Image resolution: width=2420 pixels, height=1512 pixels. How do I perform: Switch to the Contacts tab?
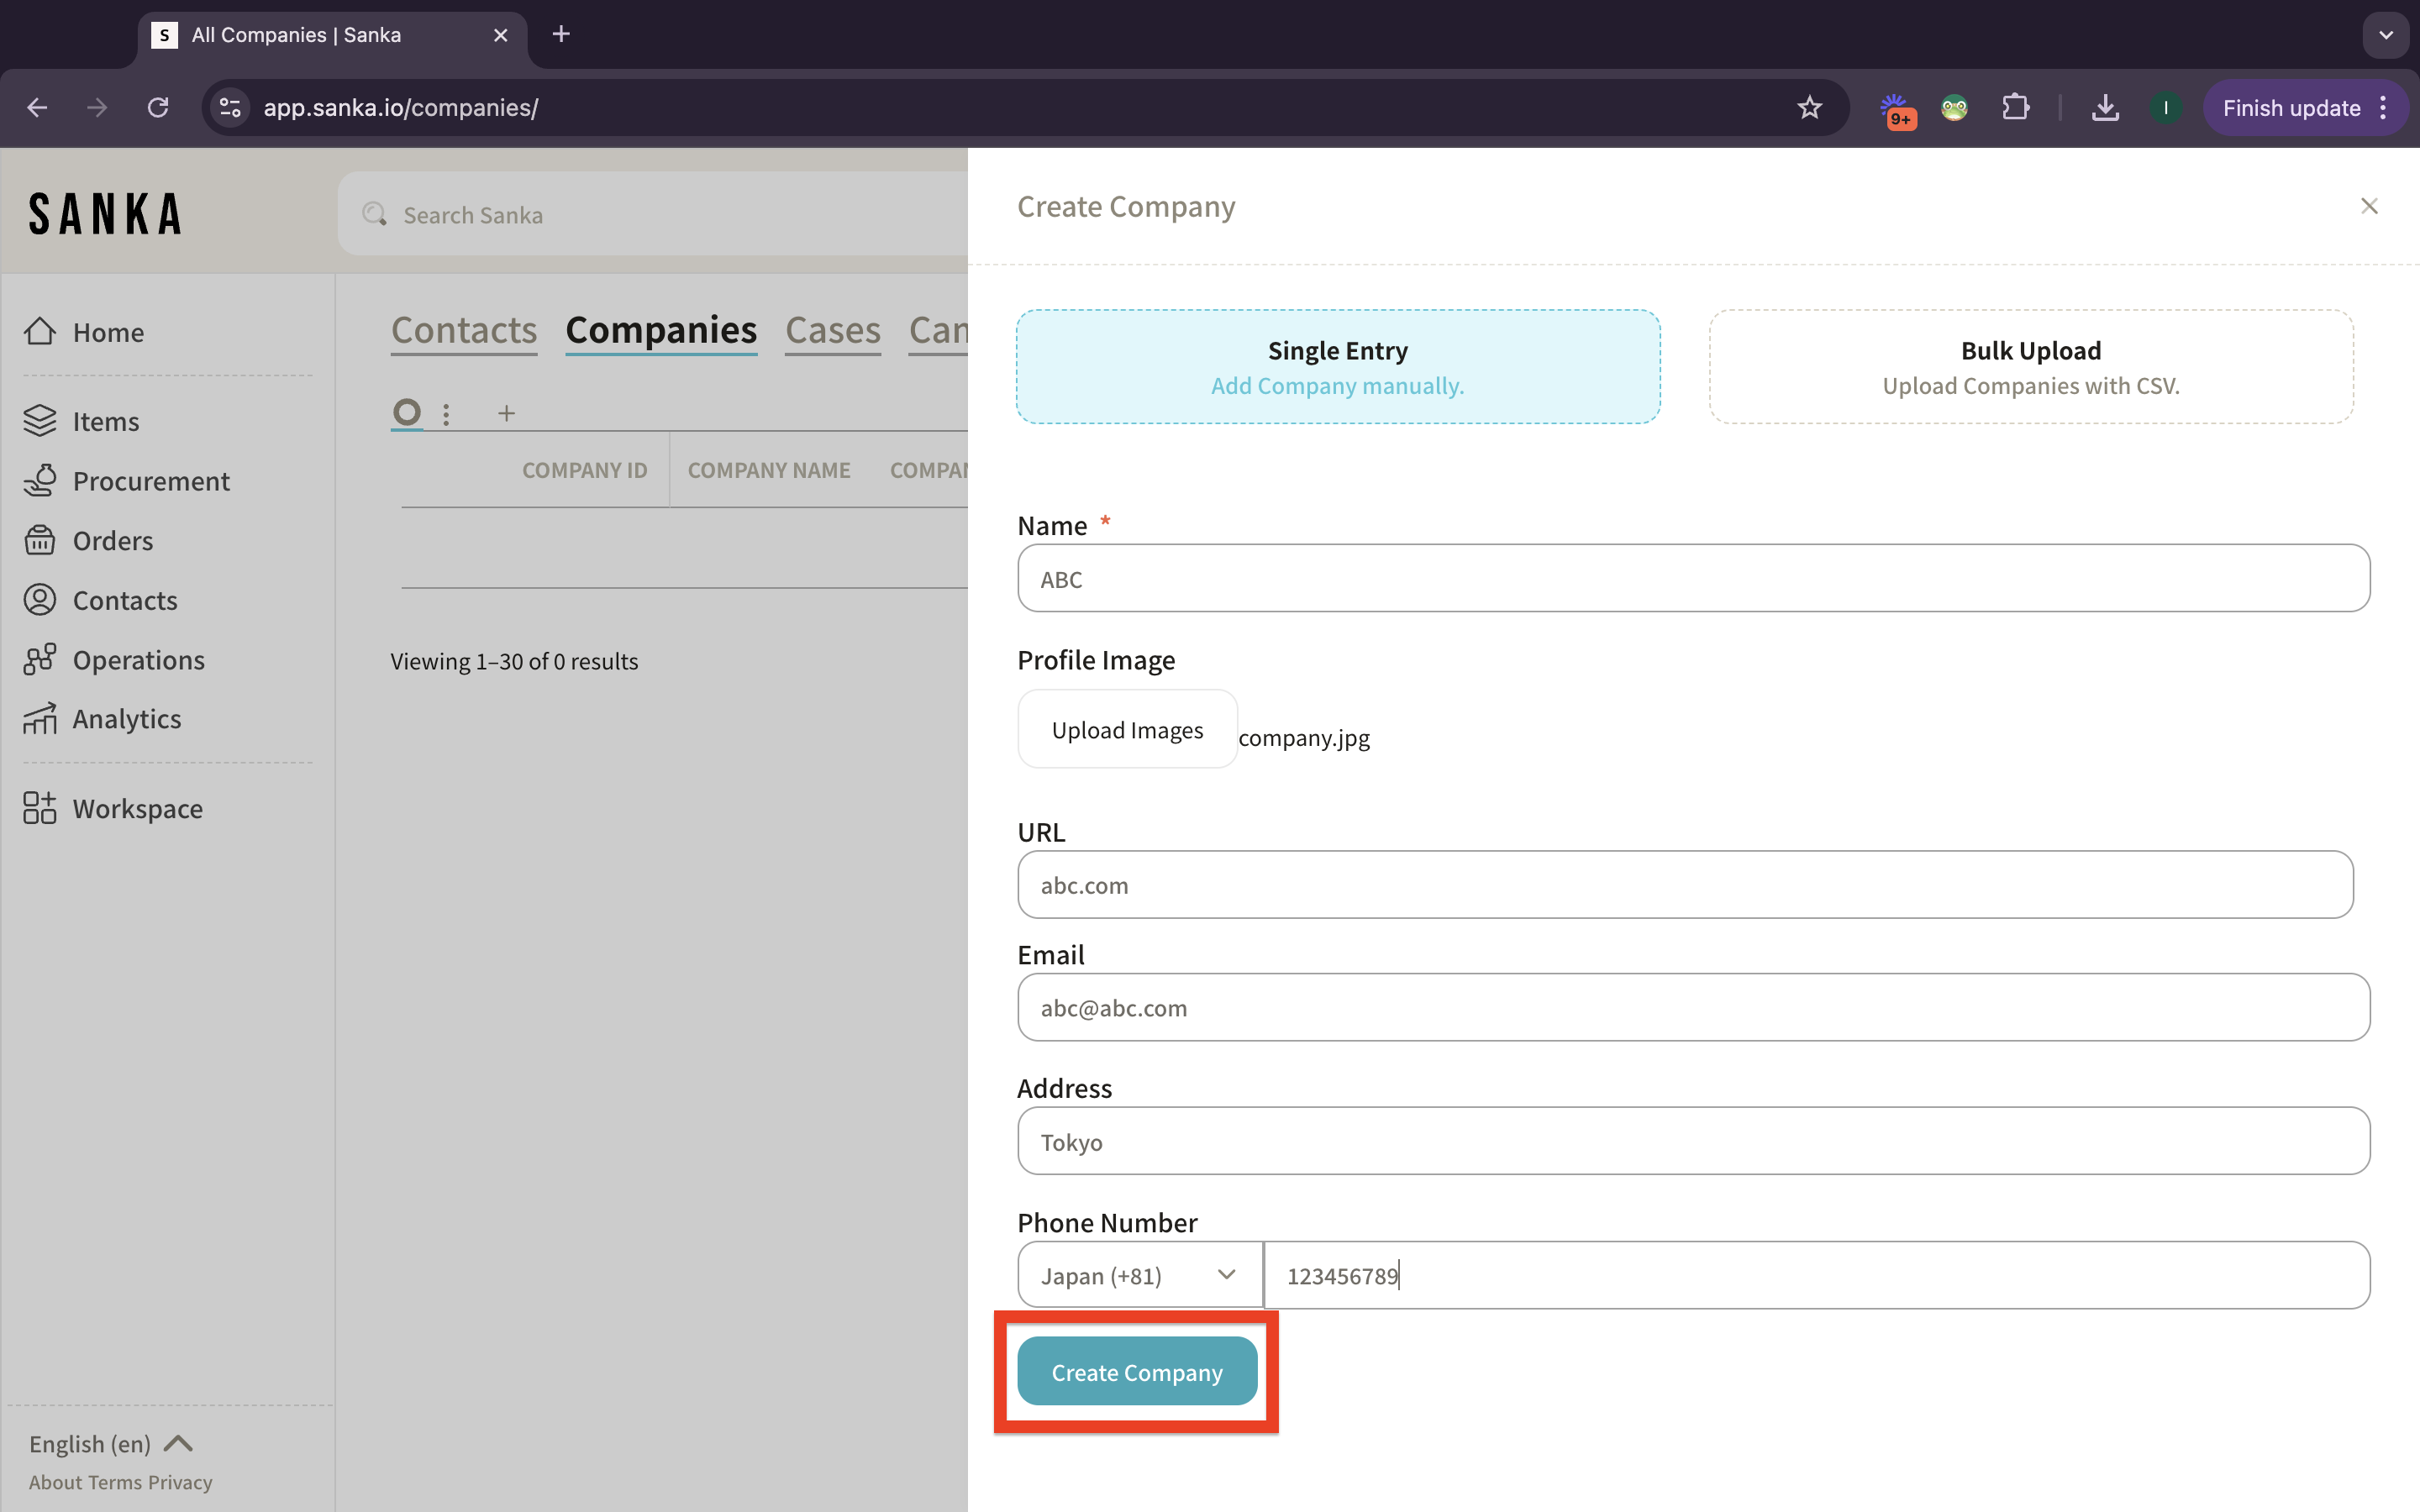tap(464, 331)
